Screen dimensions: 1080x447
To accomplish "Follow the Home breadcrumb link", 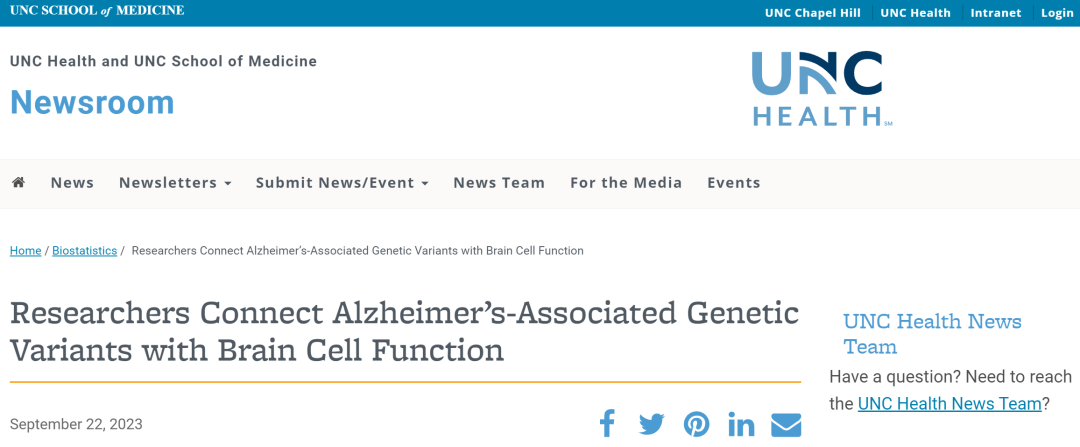I will pyautogui.click(x=25, y=251).
